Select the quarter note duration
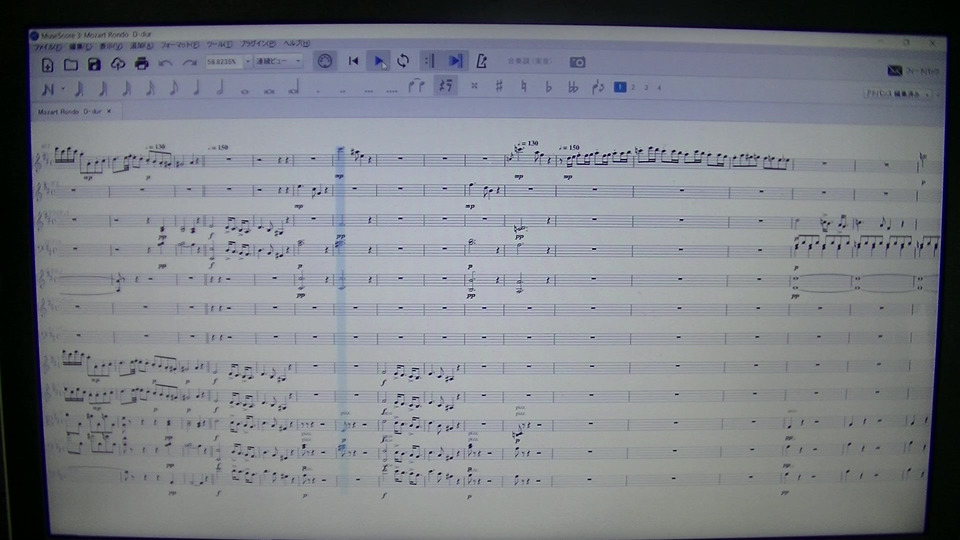 (197, 88)
